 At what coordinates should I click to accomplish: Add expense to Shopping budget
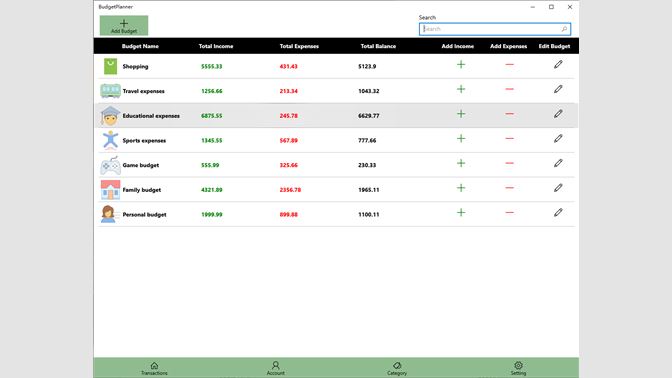pos(509,65)
